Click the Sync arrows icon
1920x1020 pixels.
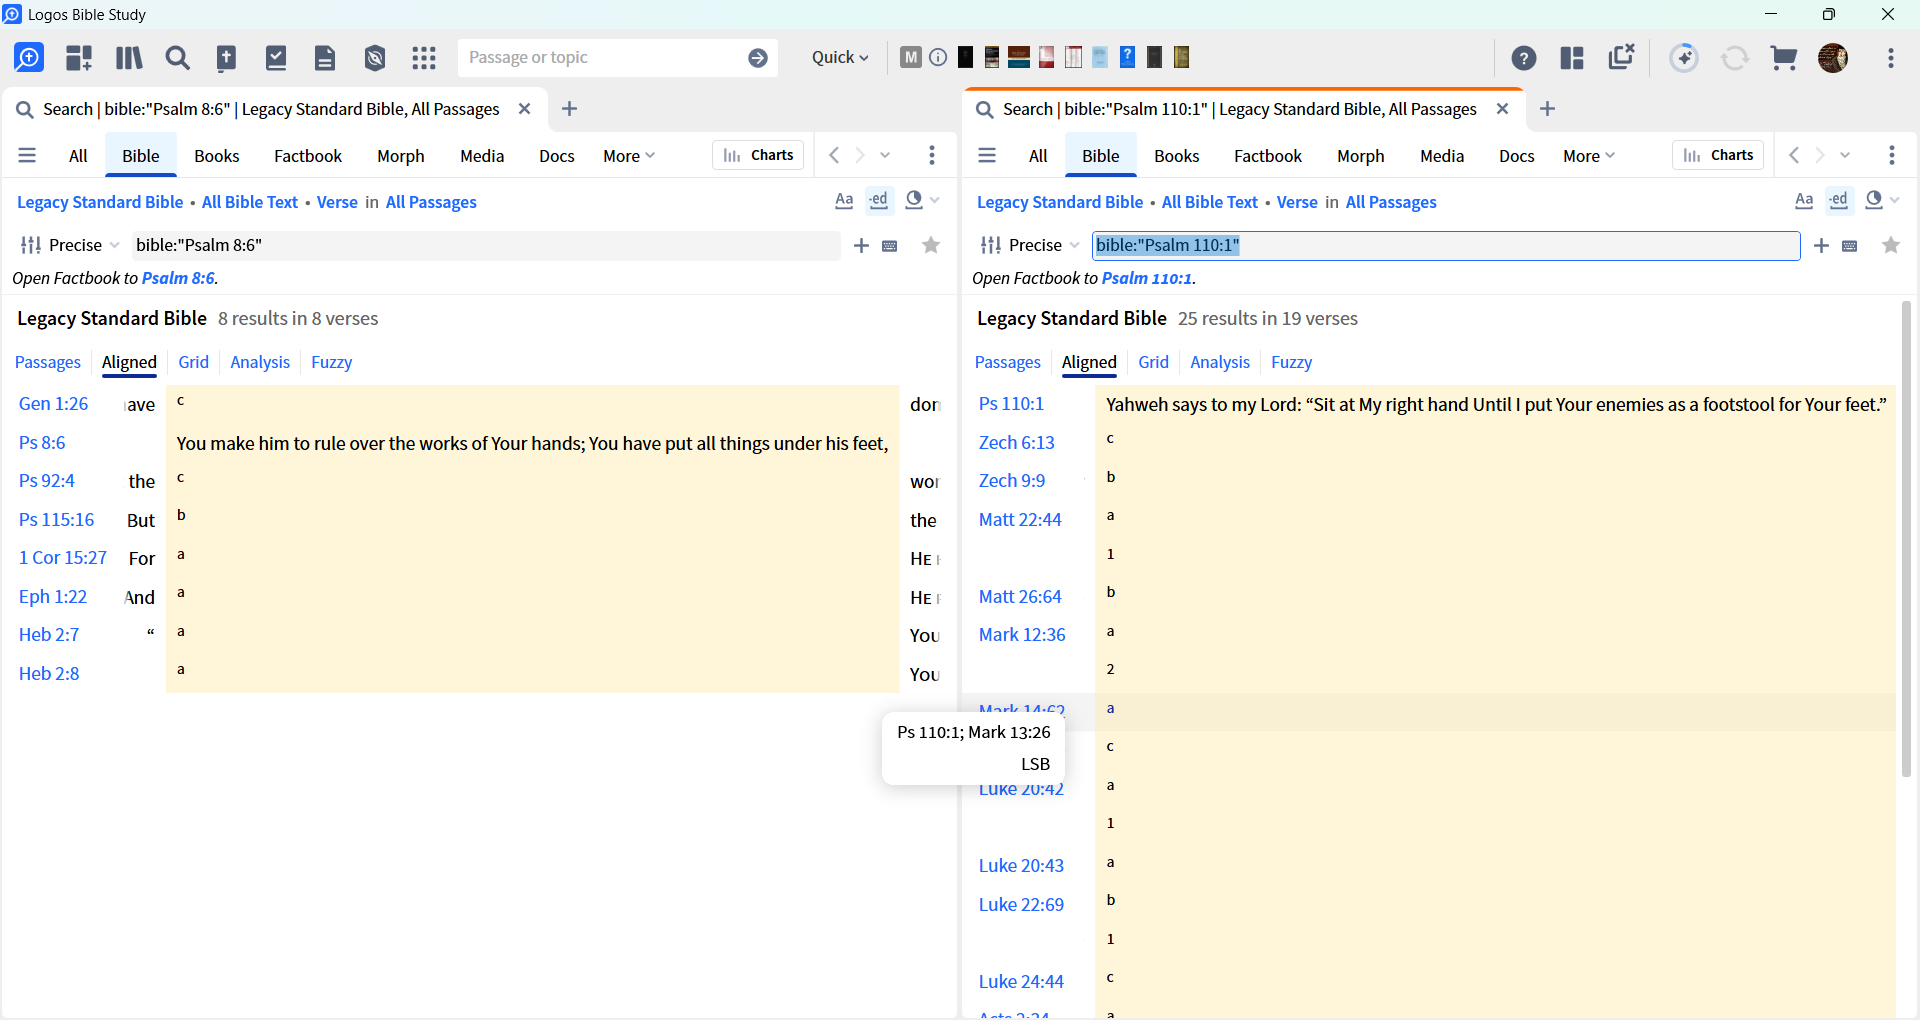tap(1735, 58)
